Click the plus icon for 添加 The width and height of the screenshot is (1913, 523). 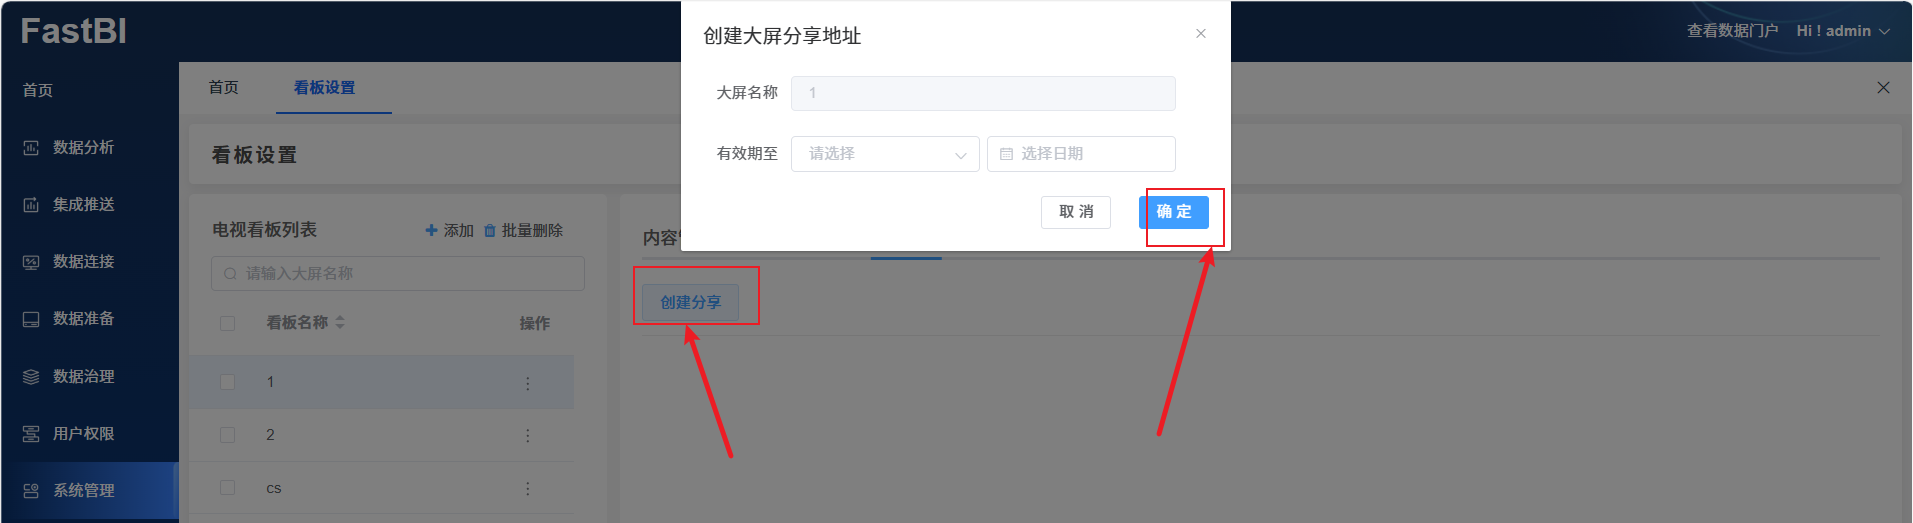click(x=431, y=230)
